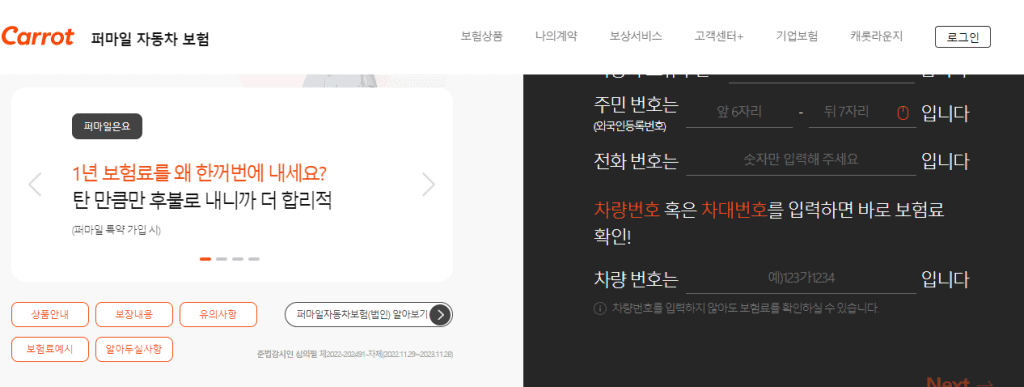Image resolution: width=1024 pixels, height=387 pixels.
Task: Open the 기업보험 menu
Action: (797, 37)
